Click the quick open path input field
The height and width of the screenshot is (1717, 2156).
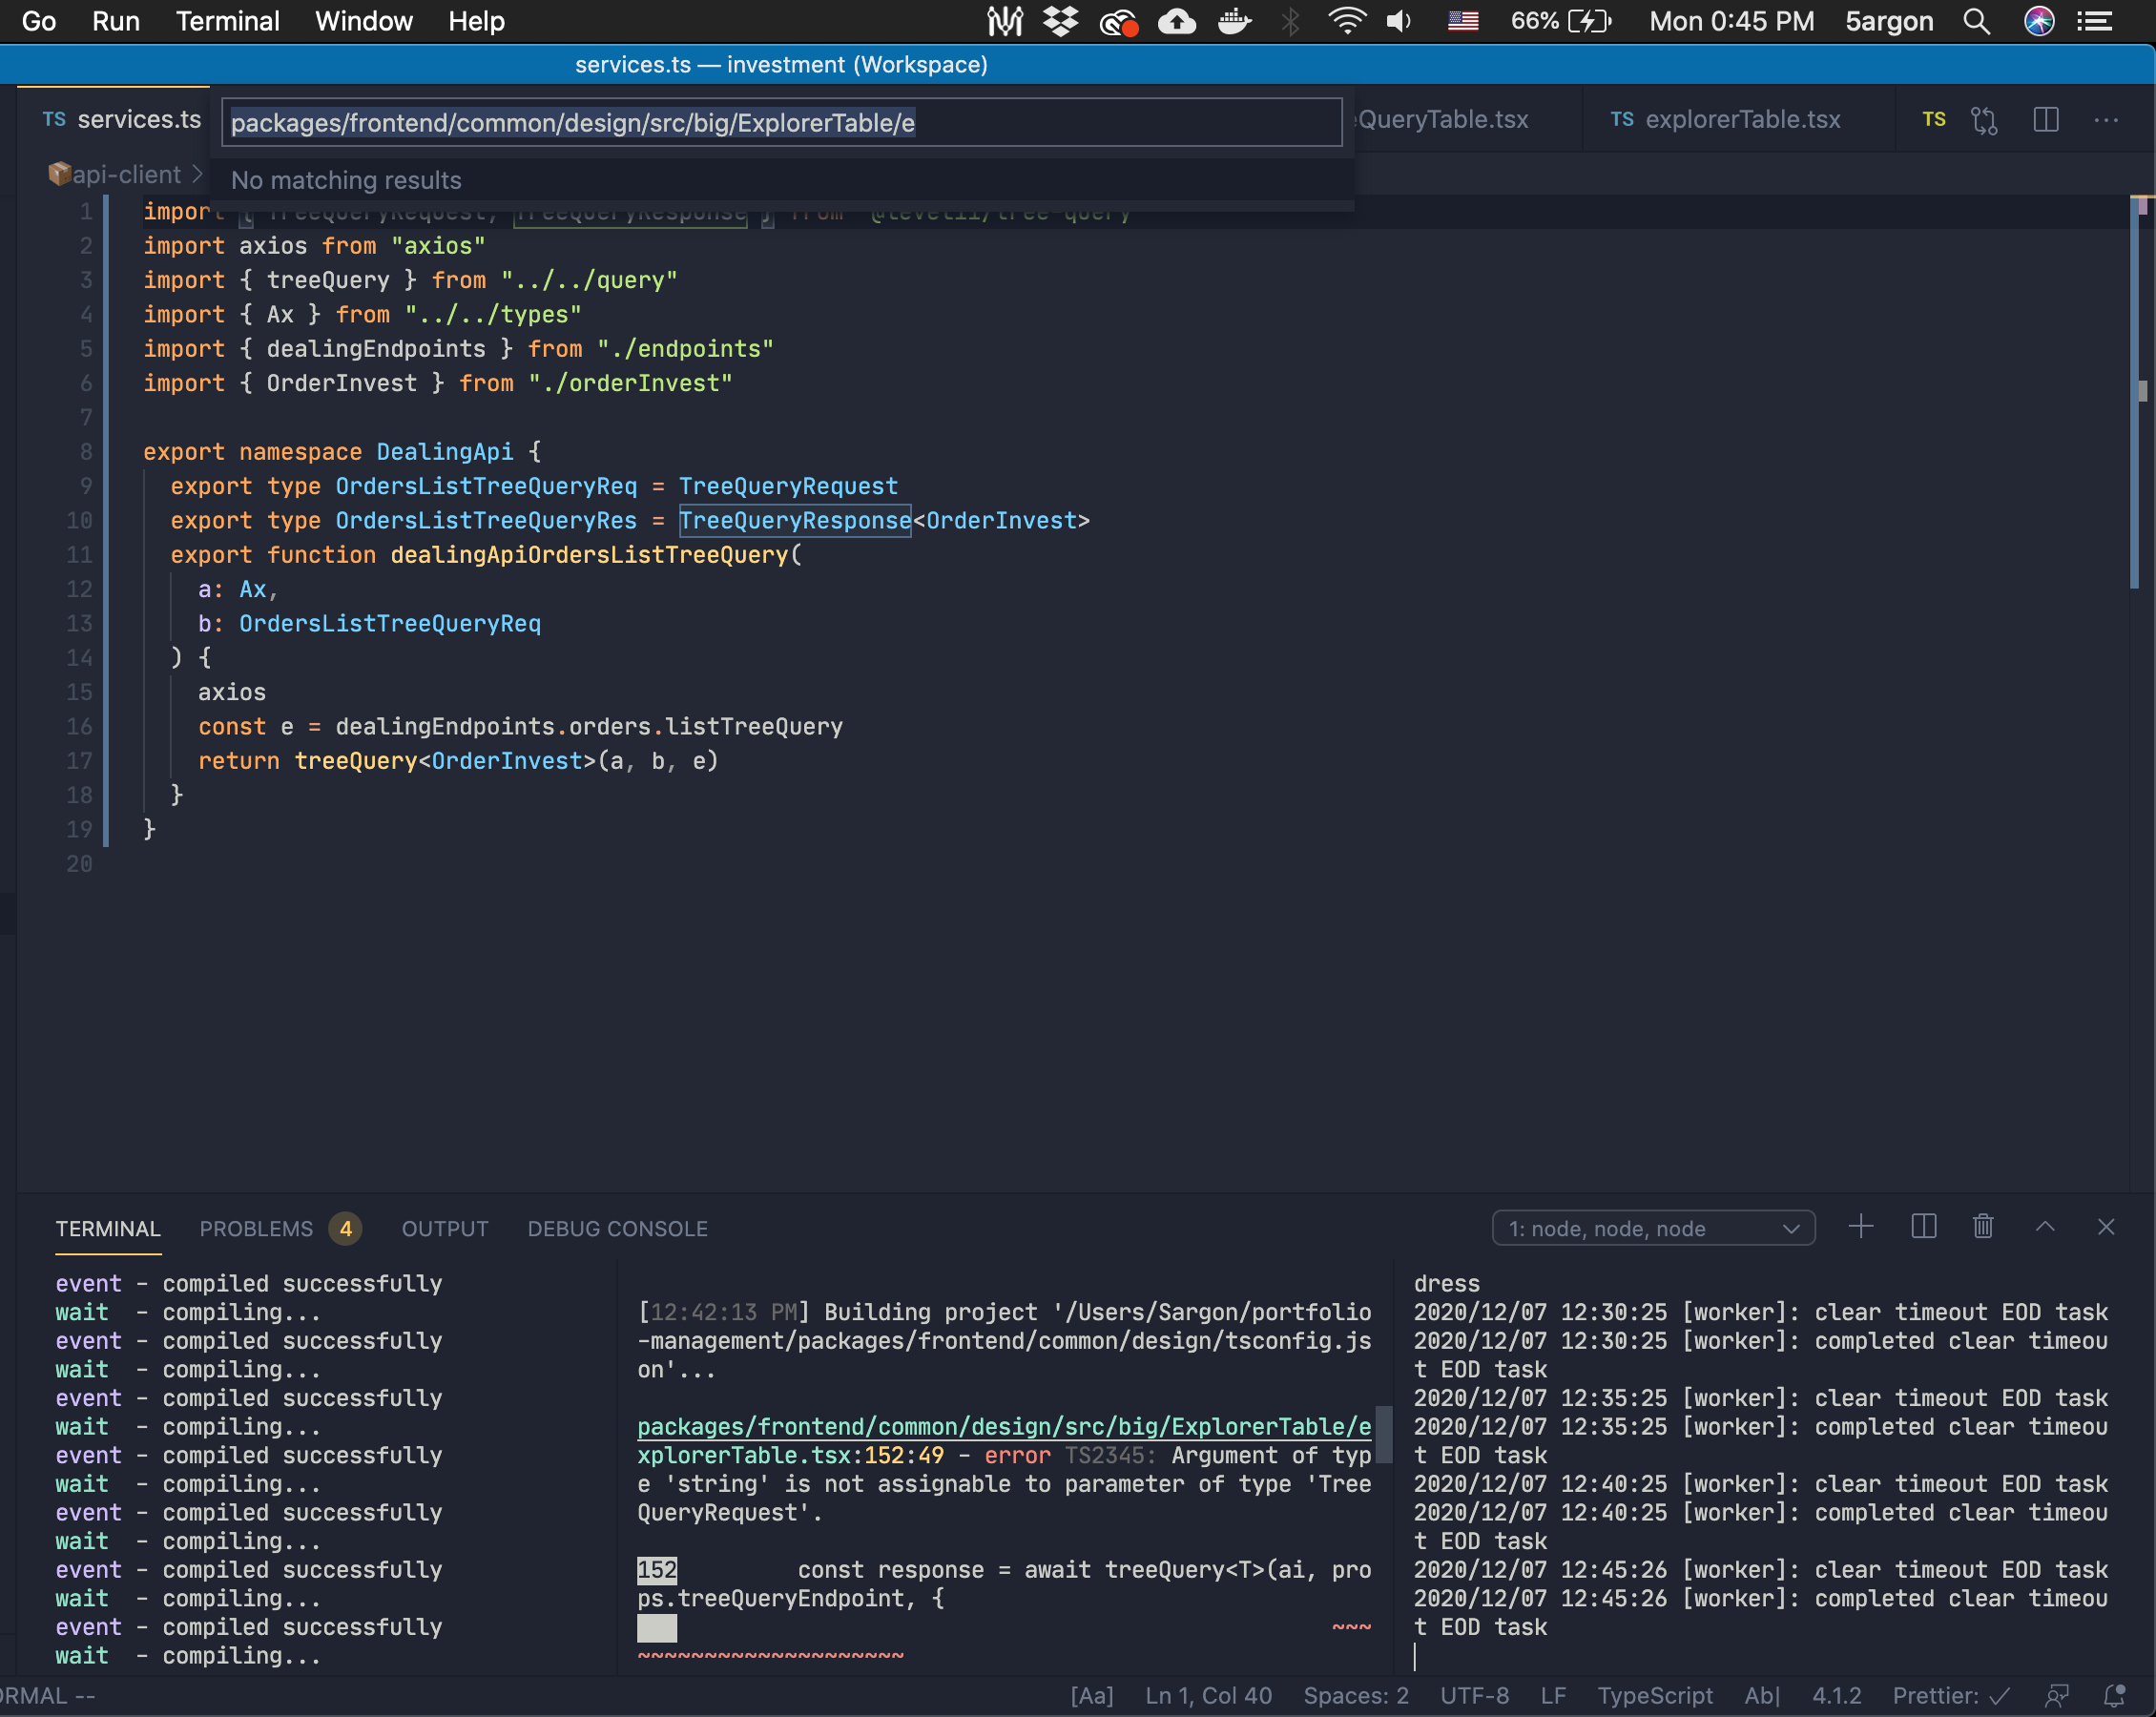tap(780, 122)
